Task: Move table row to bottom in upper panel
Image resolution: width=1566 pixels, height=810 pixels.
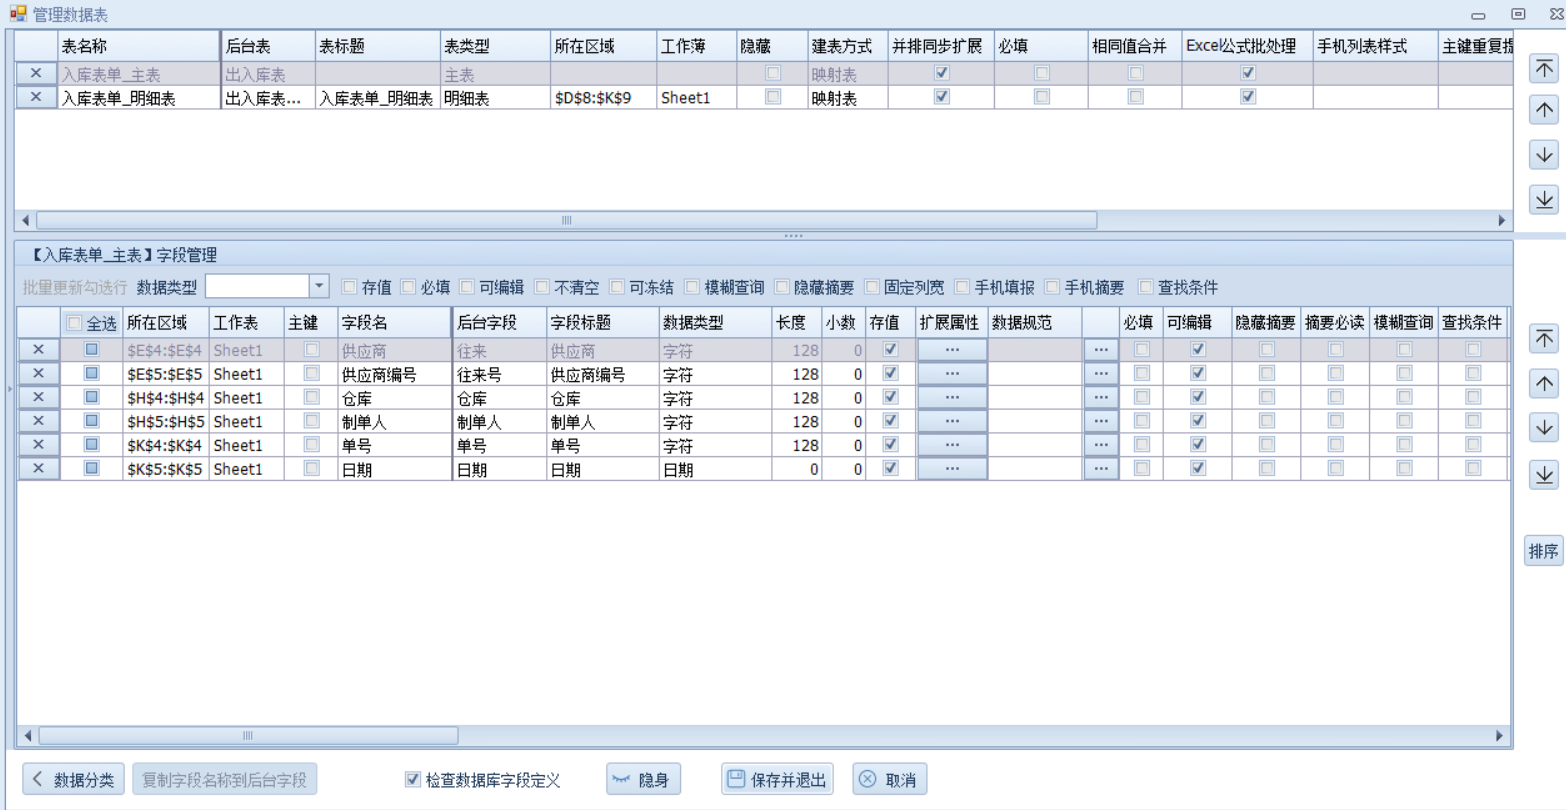Action: coord(1544,199)
